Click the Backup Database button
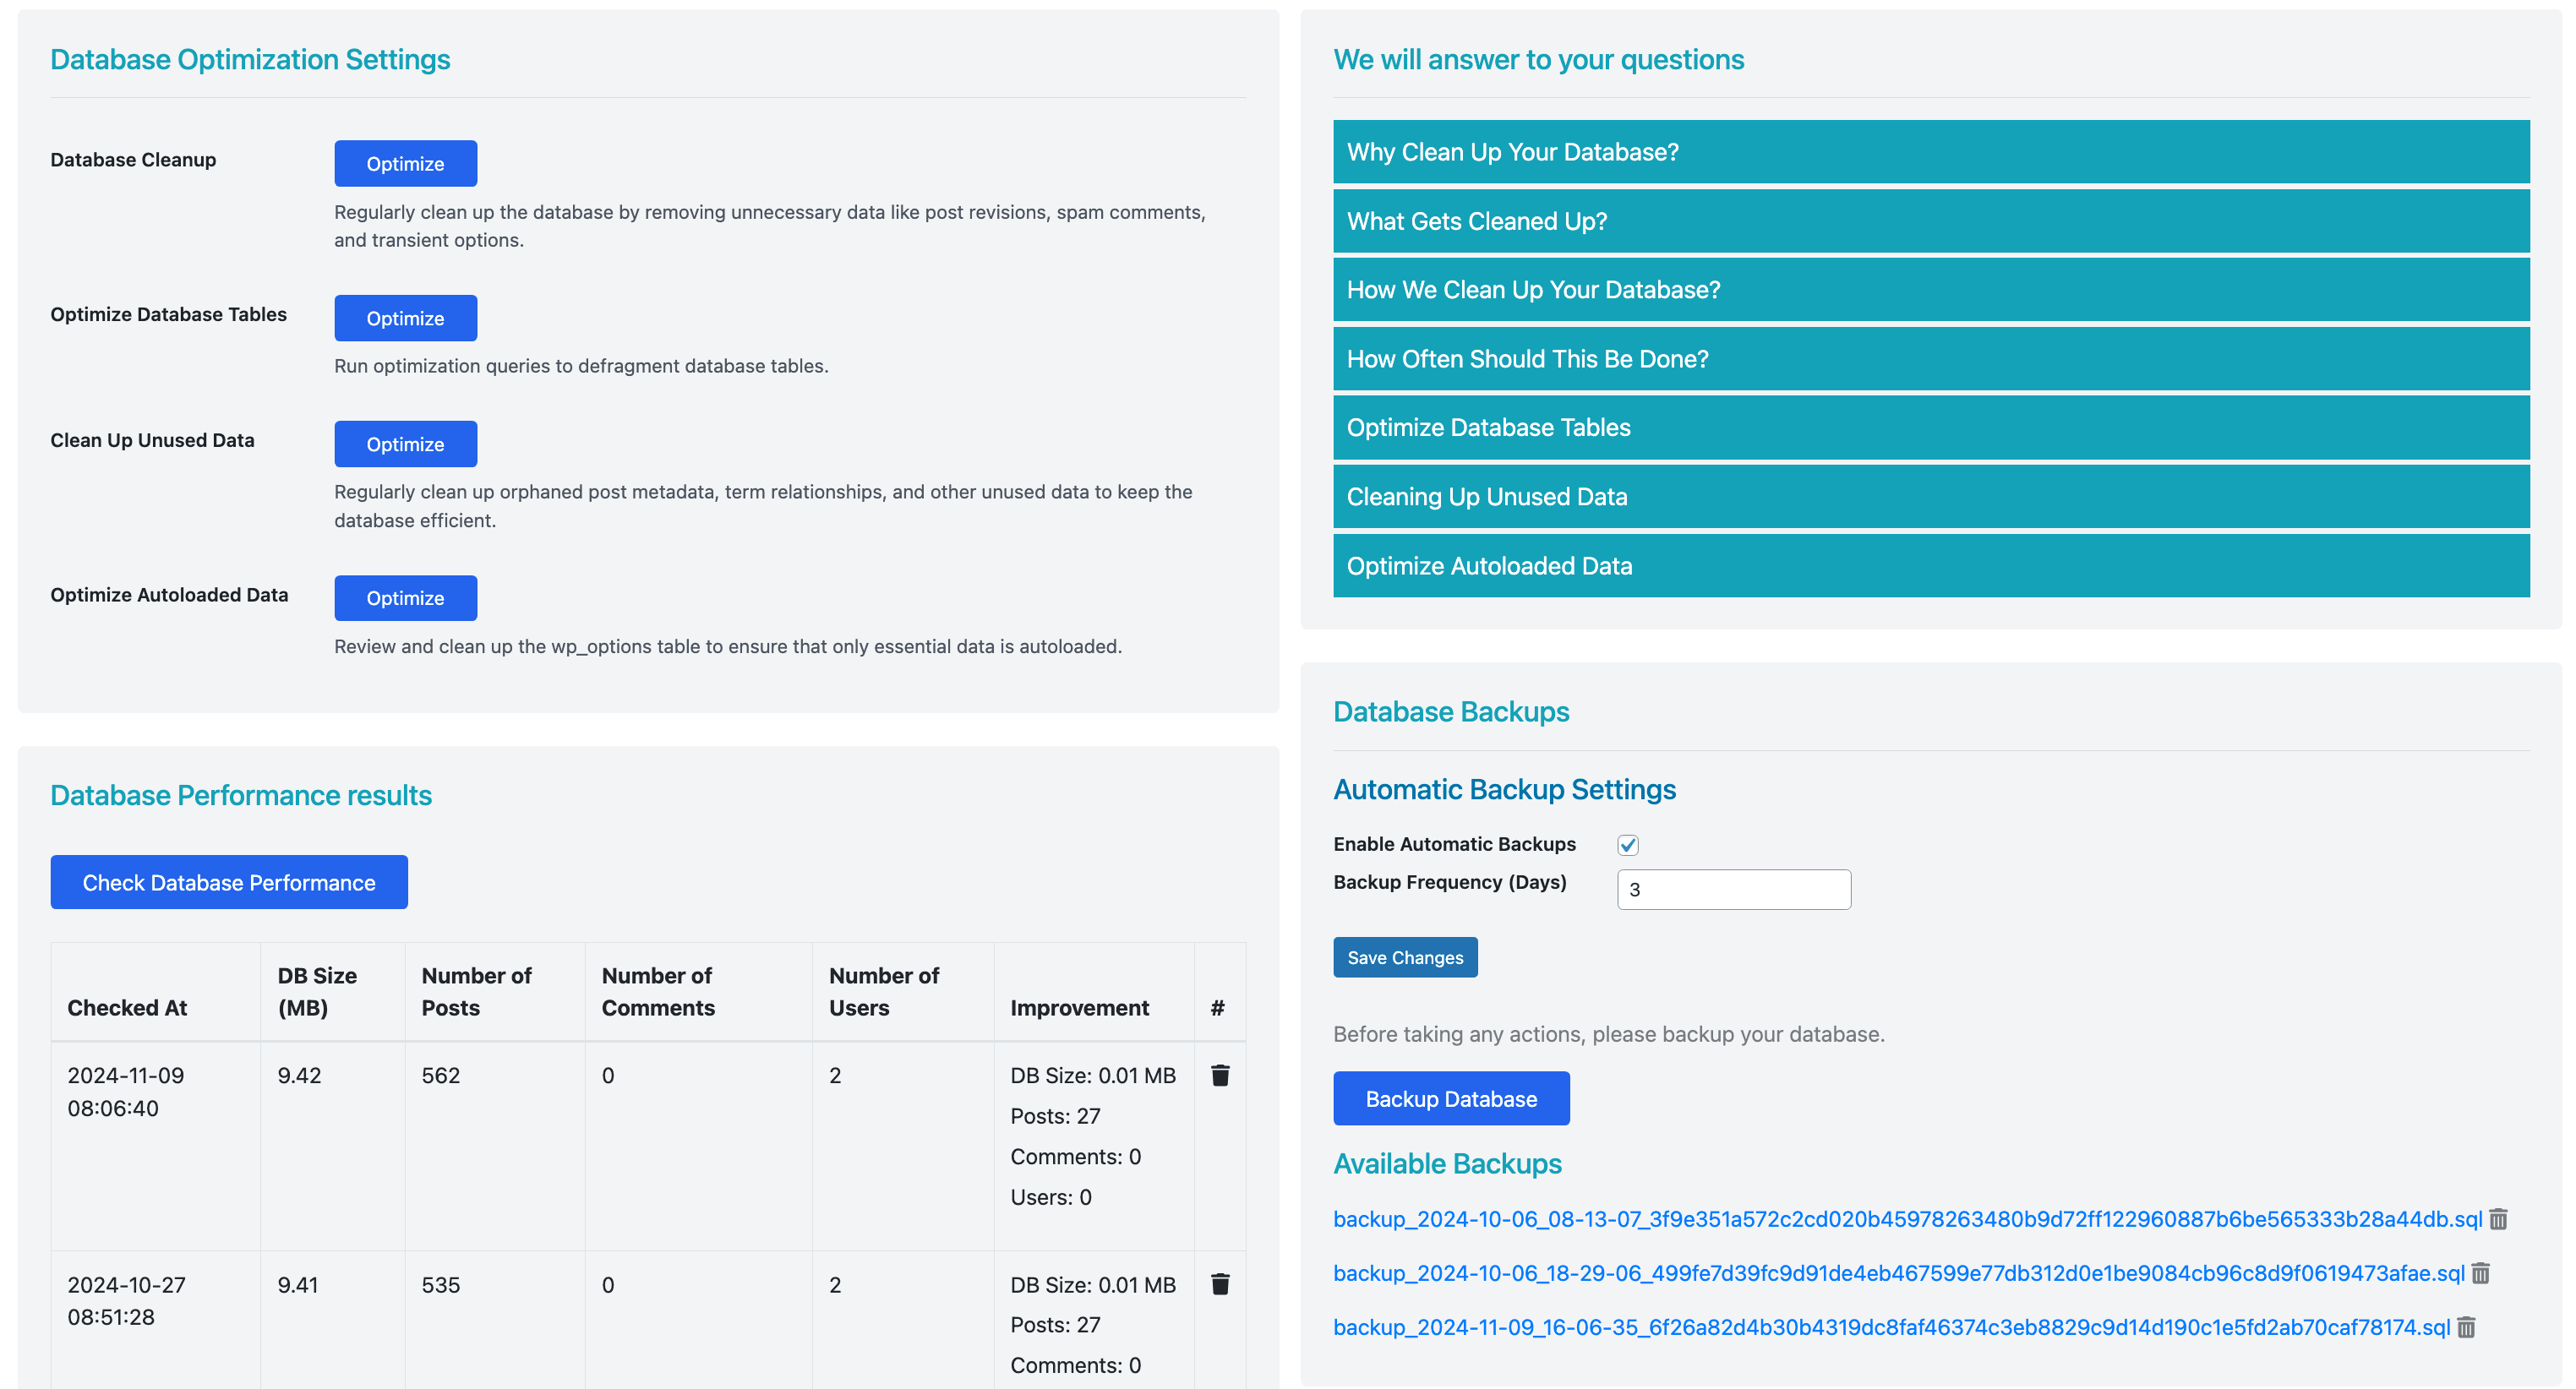 [1451, 1098]
